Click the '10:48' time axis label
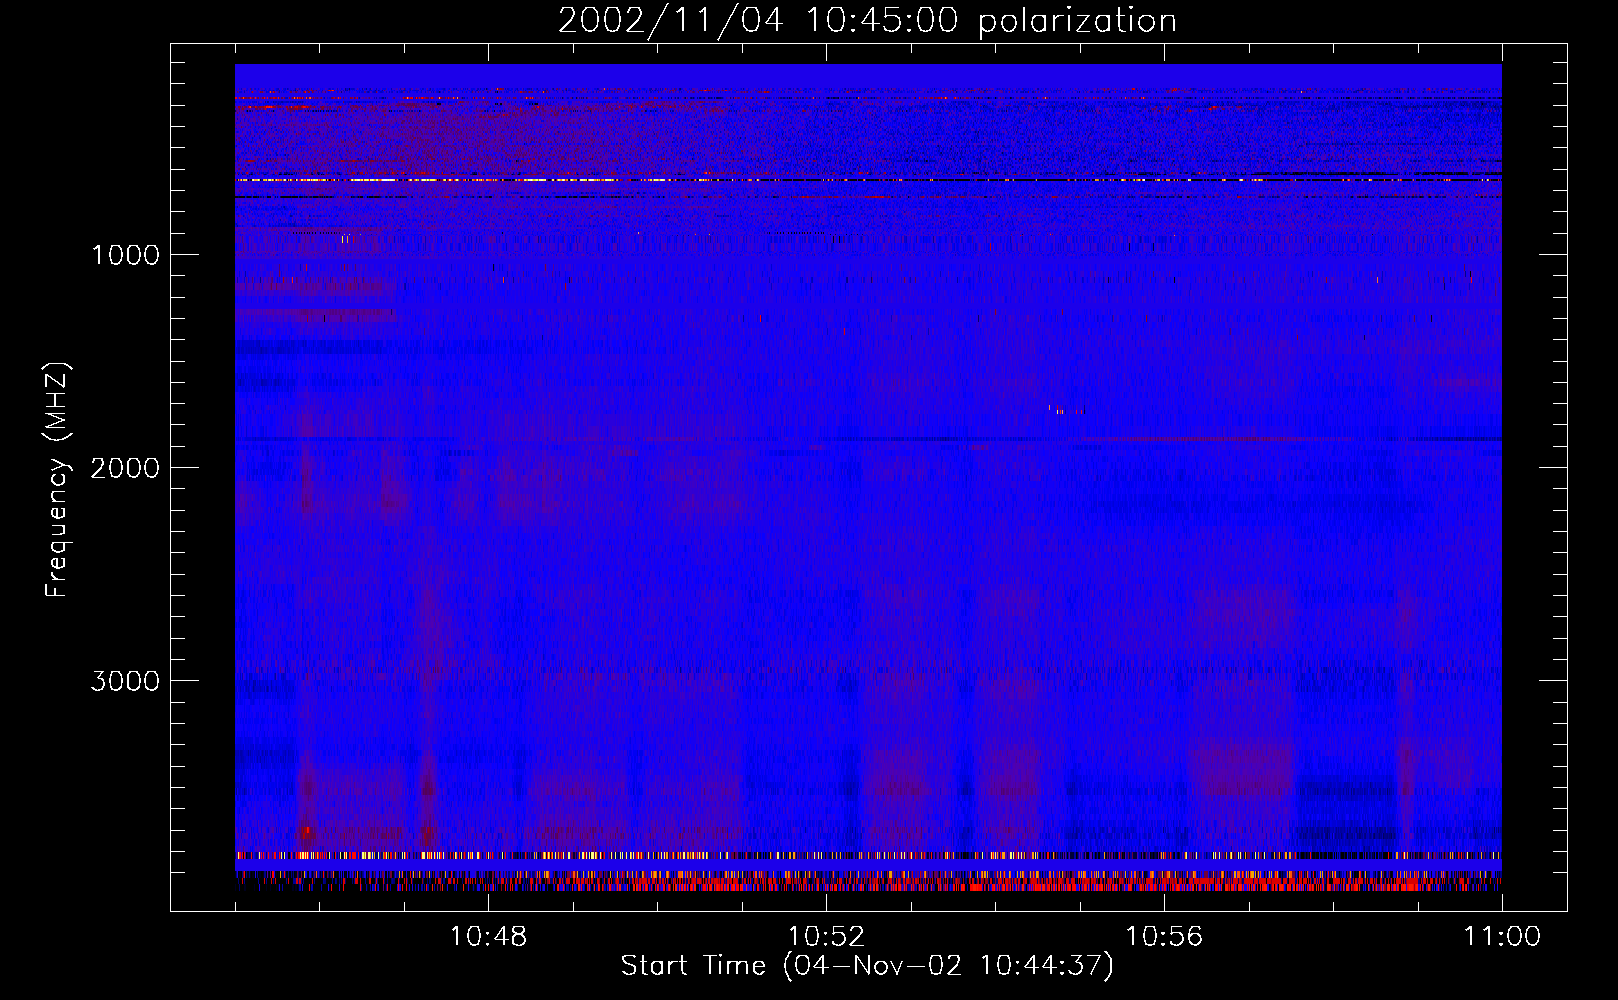 tap(488, 937)
